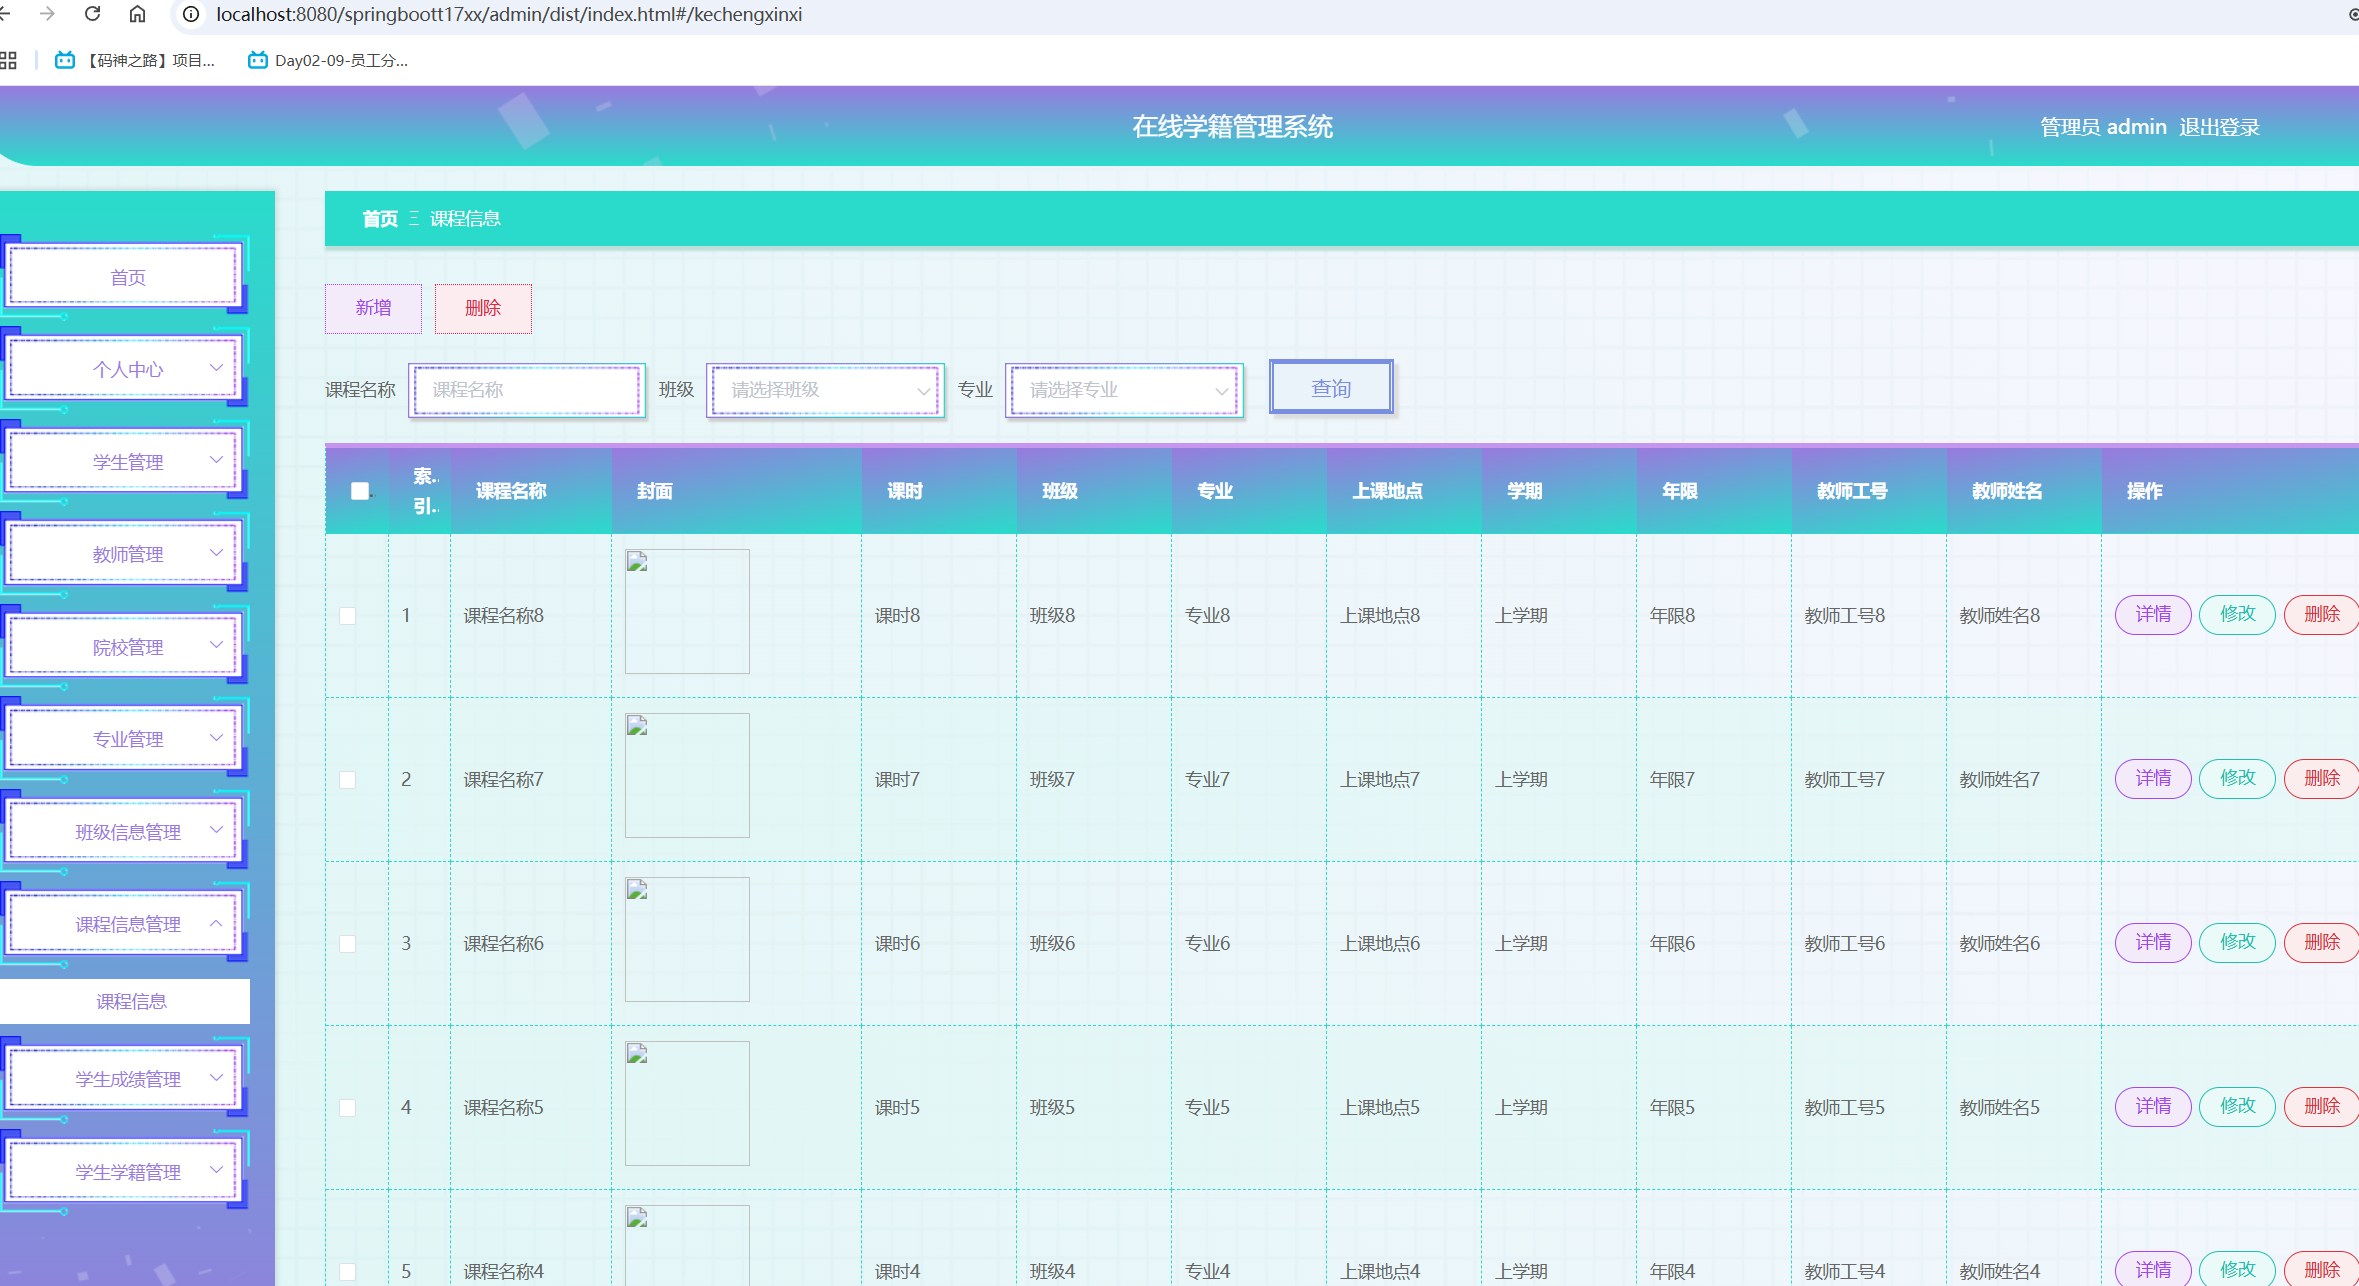
Task: Click 首页 in the breadcrumb
Action: (380, 219)
